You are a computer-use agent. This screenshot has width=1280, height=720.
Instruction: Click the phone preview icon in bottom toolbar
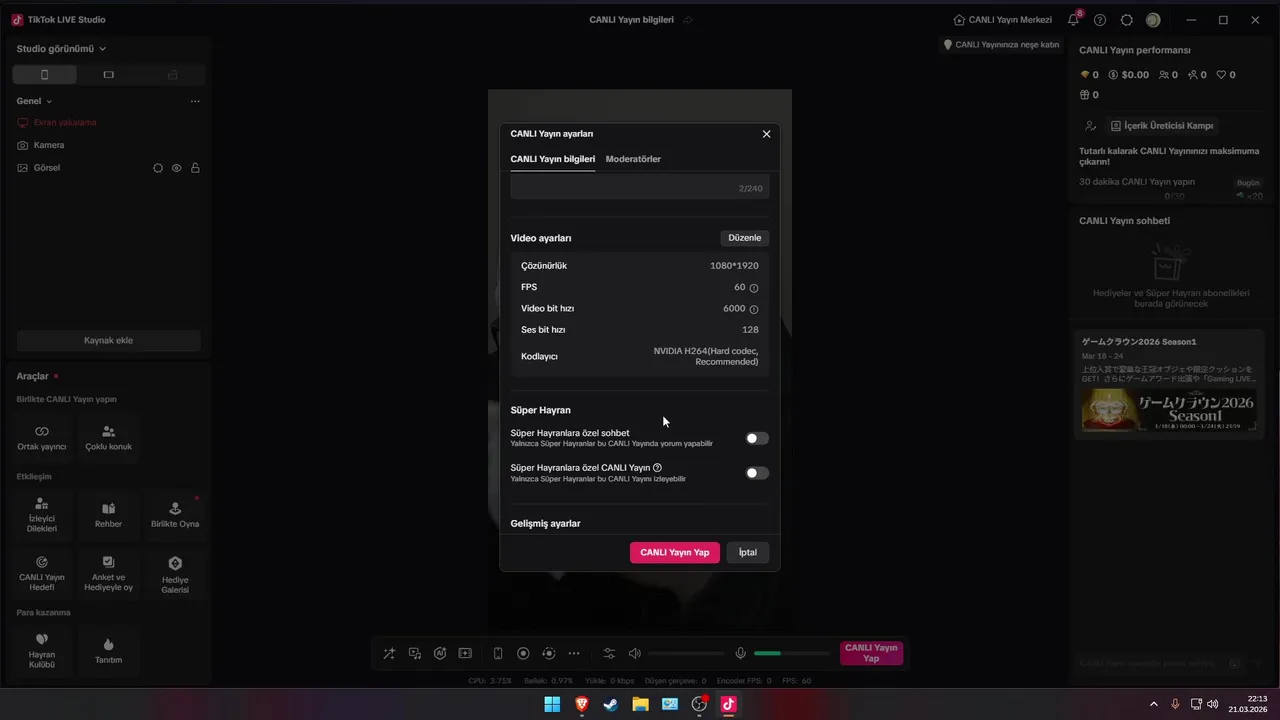click(x=498, y=653)
